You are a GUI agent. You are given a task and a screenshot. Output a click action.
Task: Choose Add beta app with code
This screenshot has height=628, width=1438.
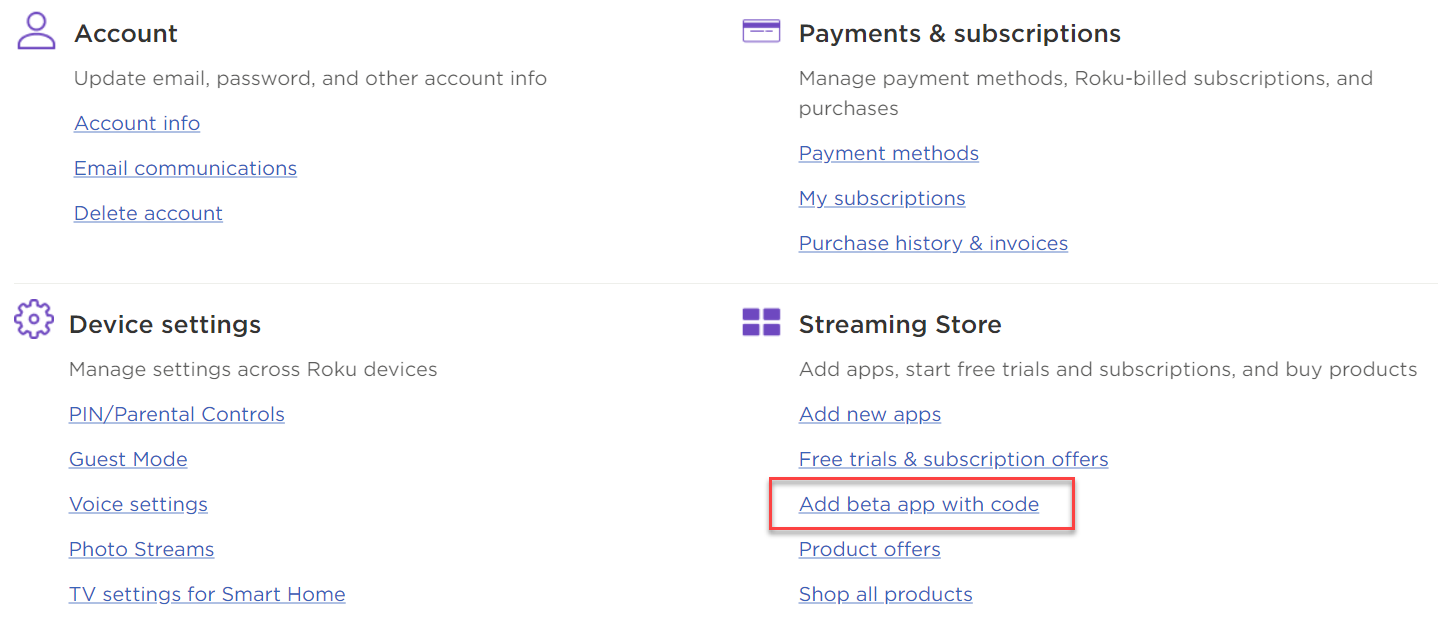pos(918,504)
